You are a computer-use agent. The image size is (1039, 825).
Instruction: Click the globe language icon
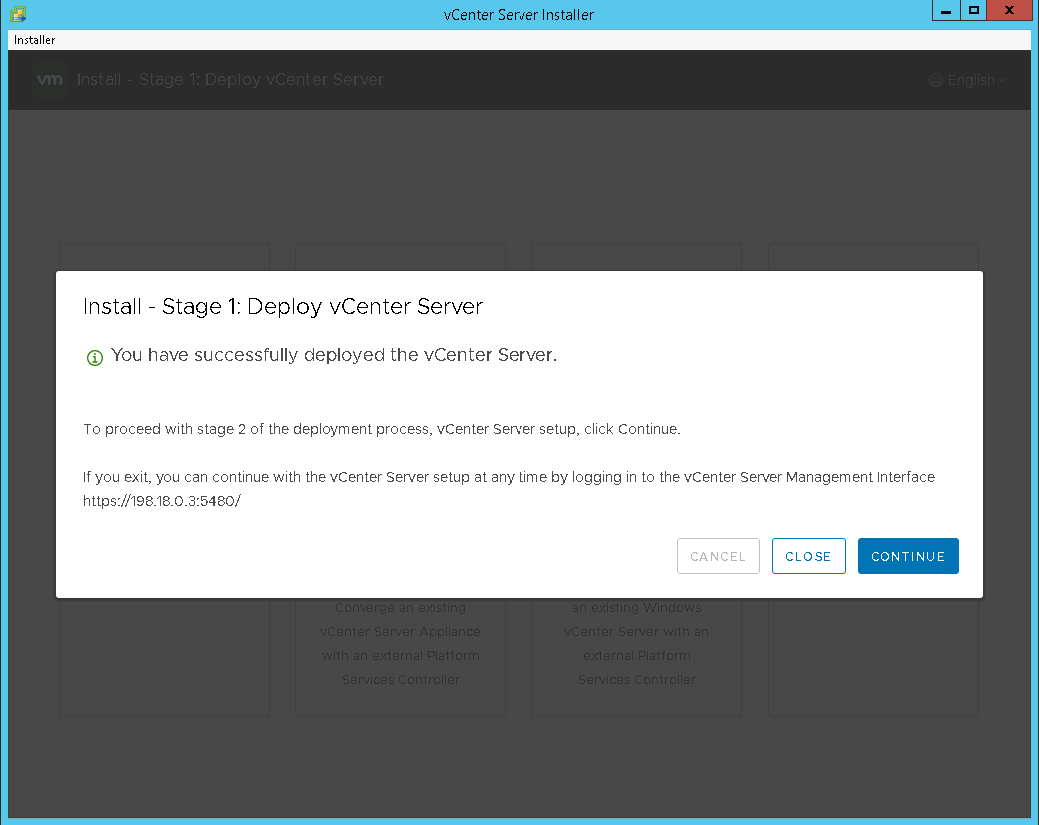[936, 80]
